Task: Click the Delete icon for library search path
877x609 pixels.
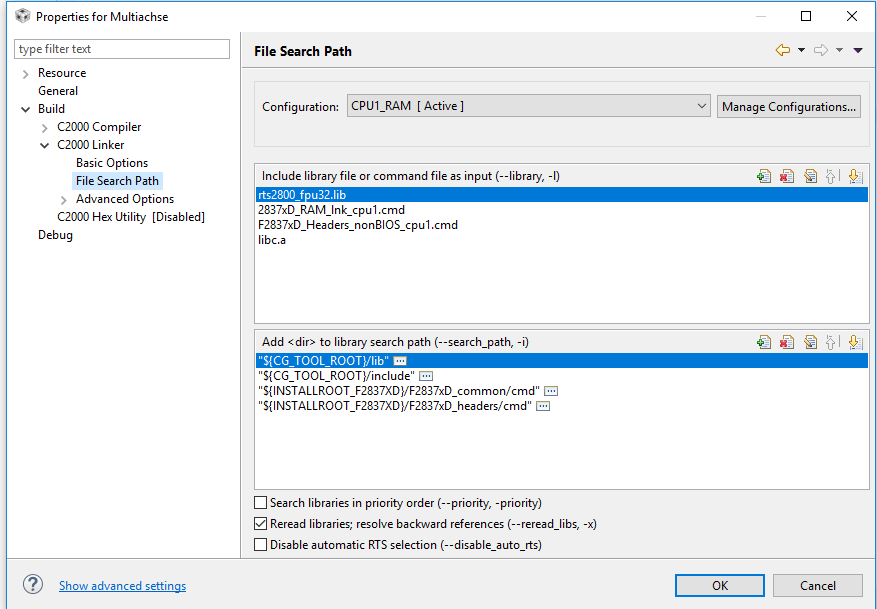Action: coord(787,343)
